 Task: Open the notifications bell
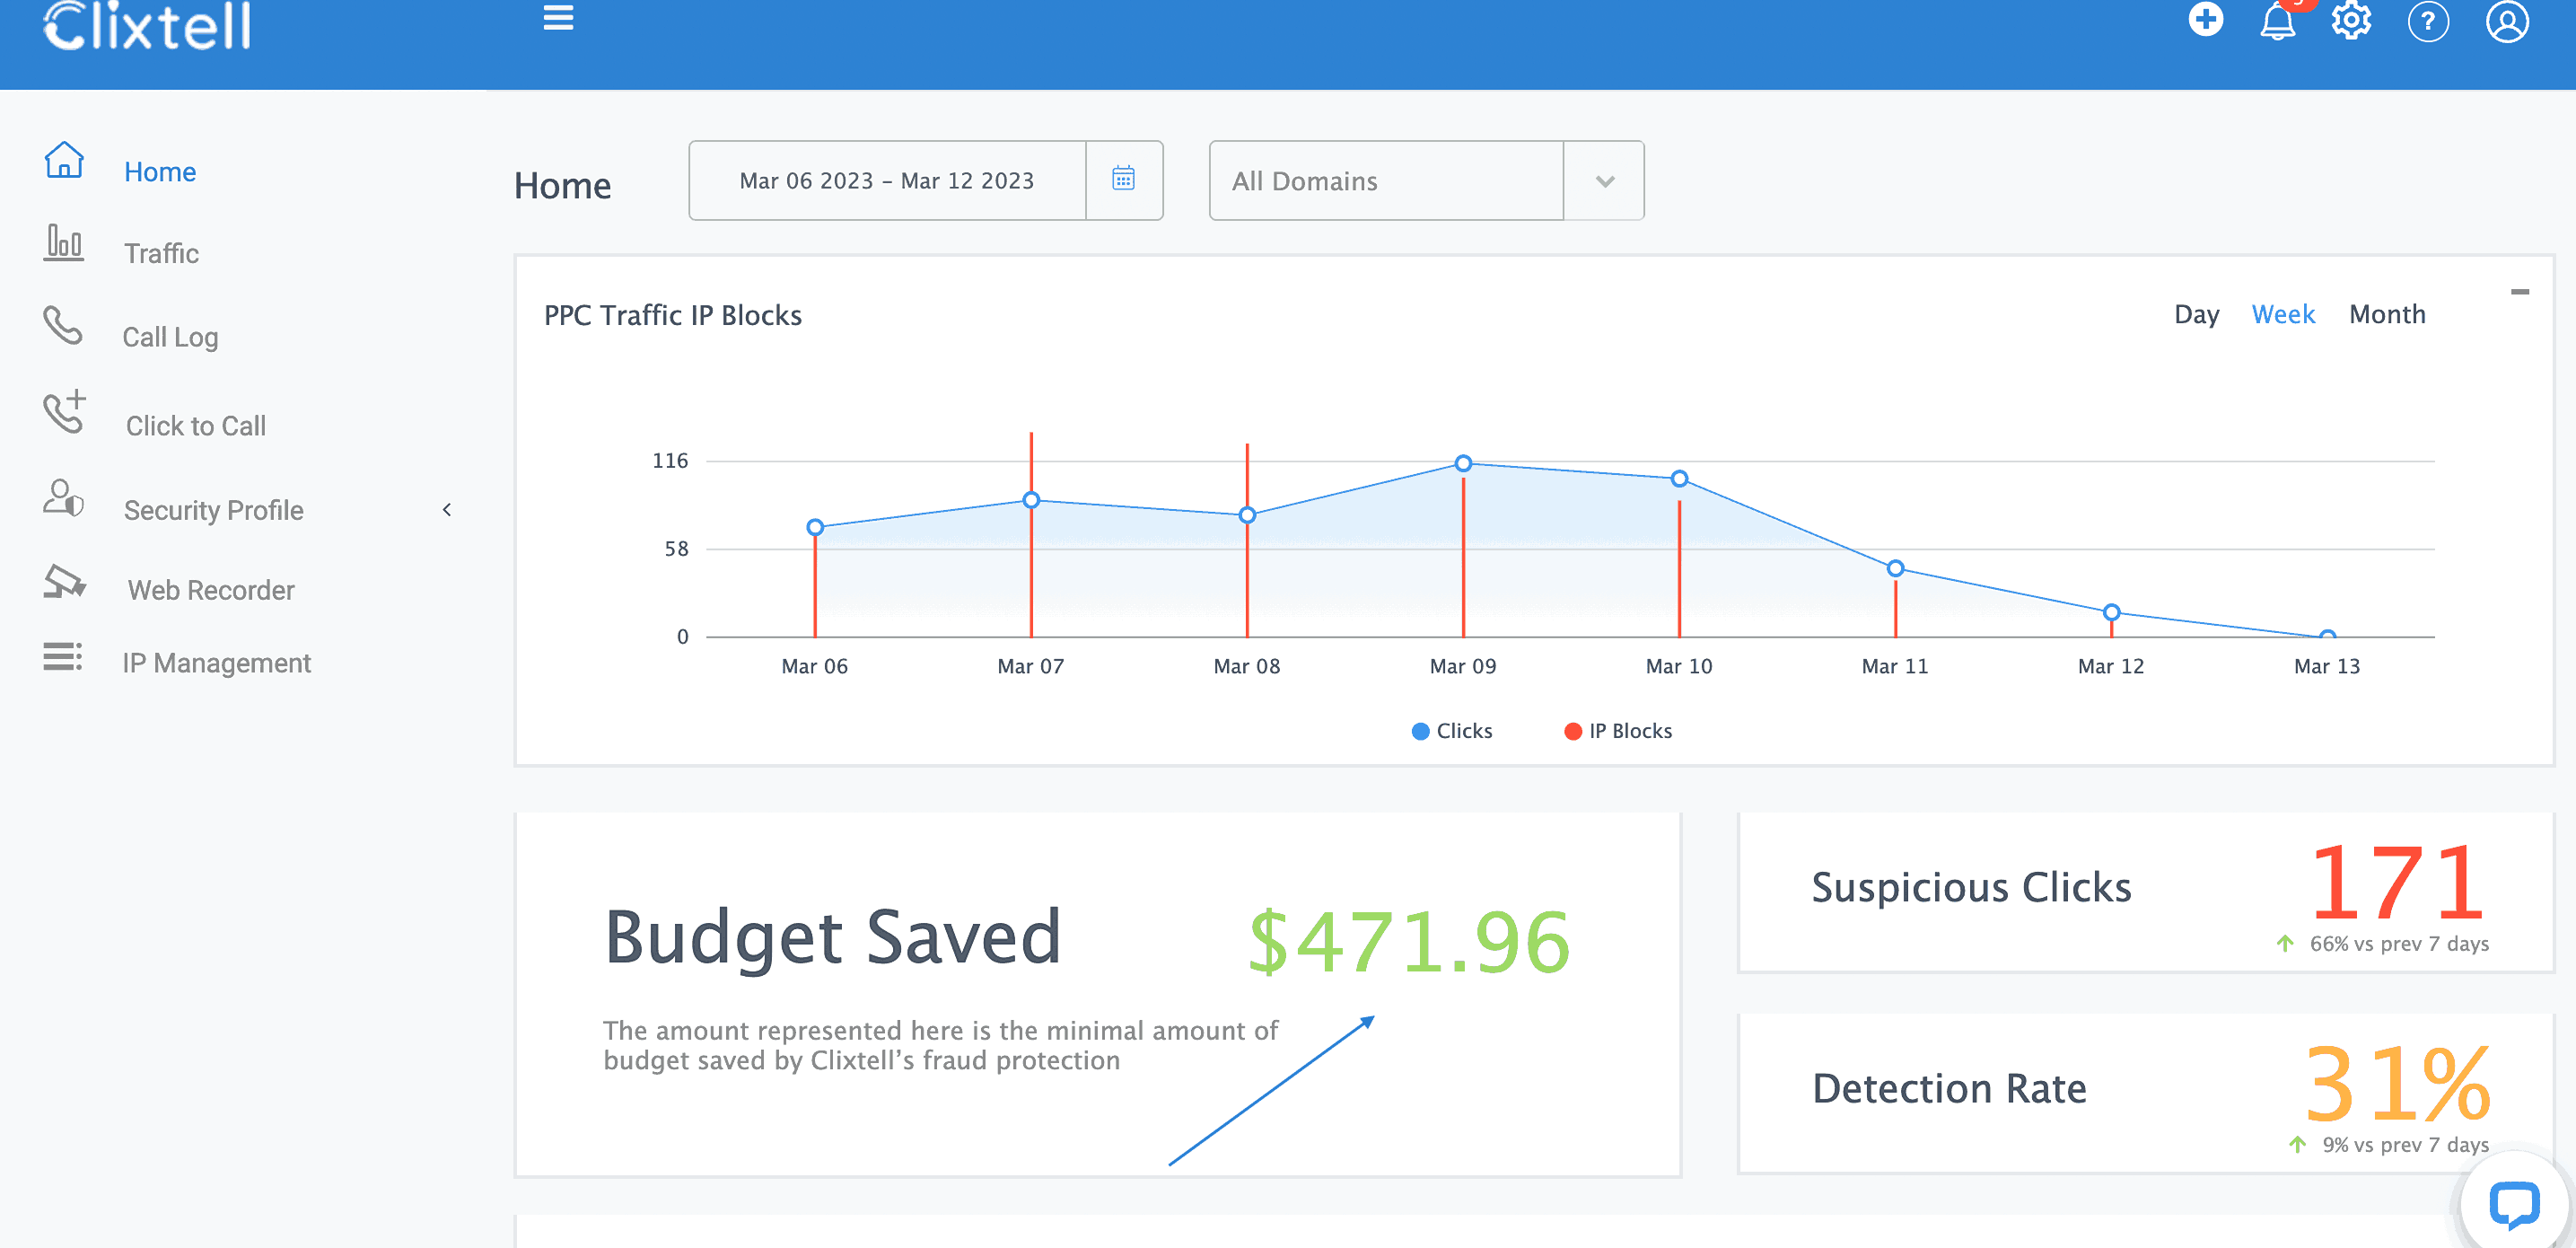pyautogui.click(x=2277, y=21)
